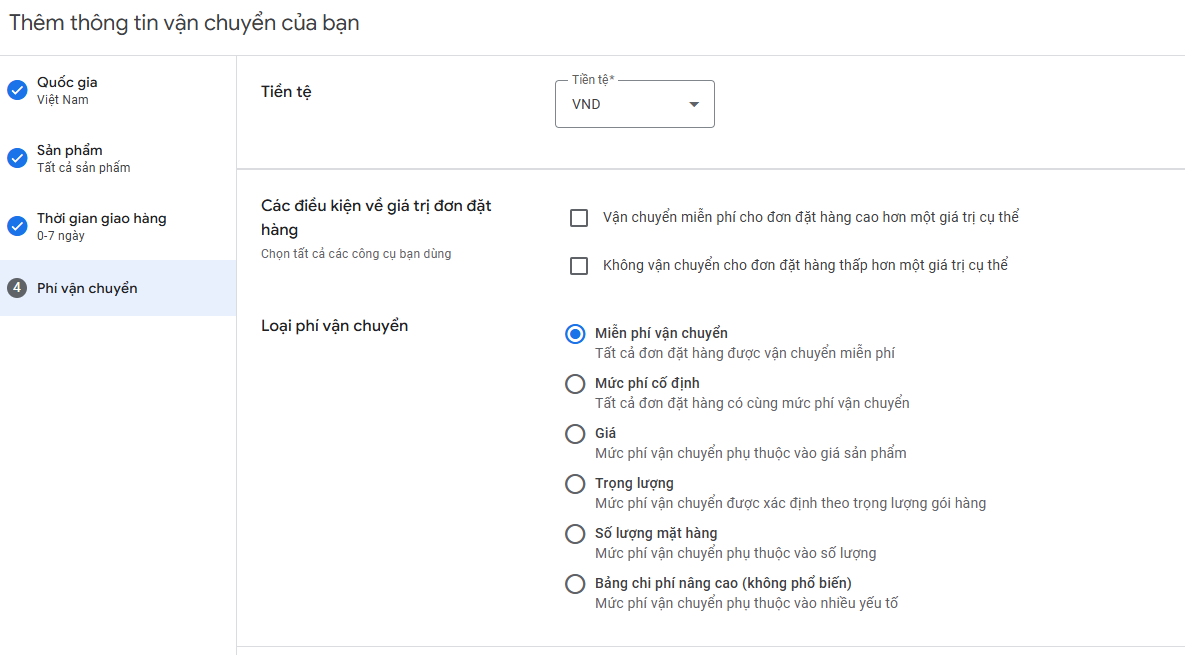Click the Sản phẩm completed checkmark icon
Screen dimensions: 1185x655
pos(17,158)
